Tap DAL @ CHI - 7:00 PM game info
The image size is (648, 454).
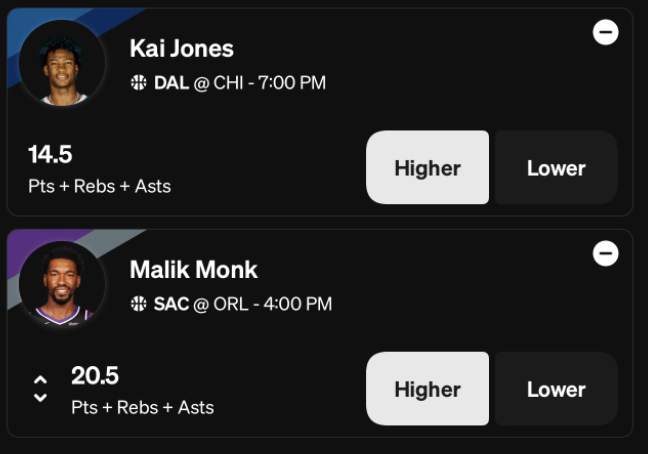point(240,83)
